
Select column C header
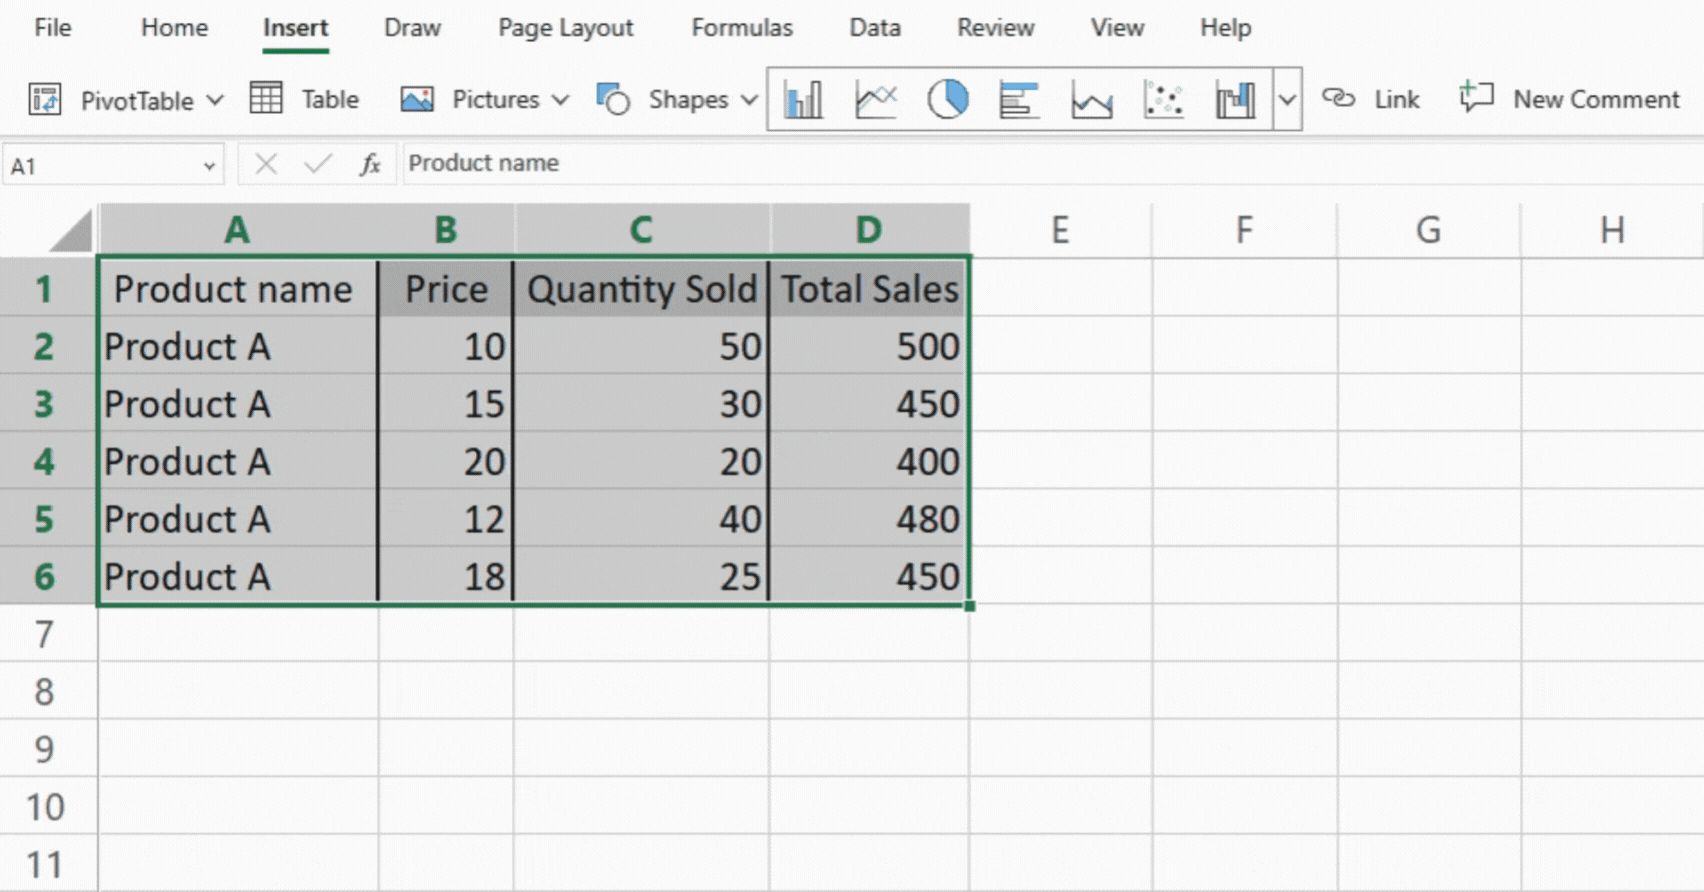641,230
